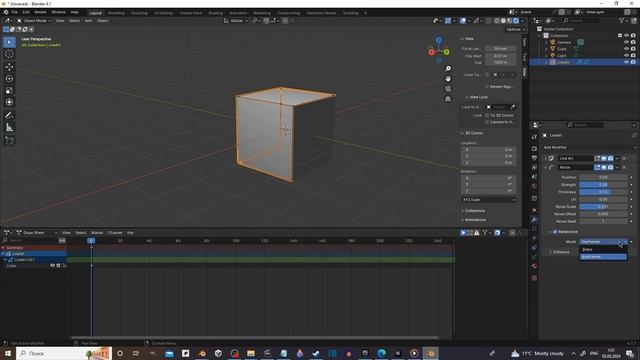Select the Scale tool
The width and height of the screenshot is (640, 360).
point(9,91)
